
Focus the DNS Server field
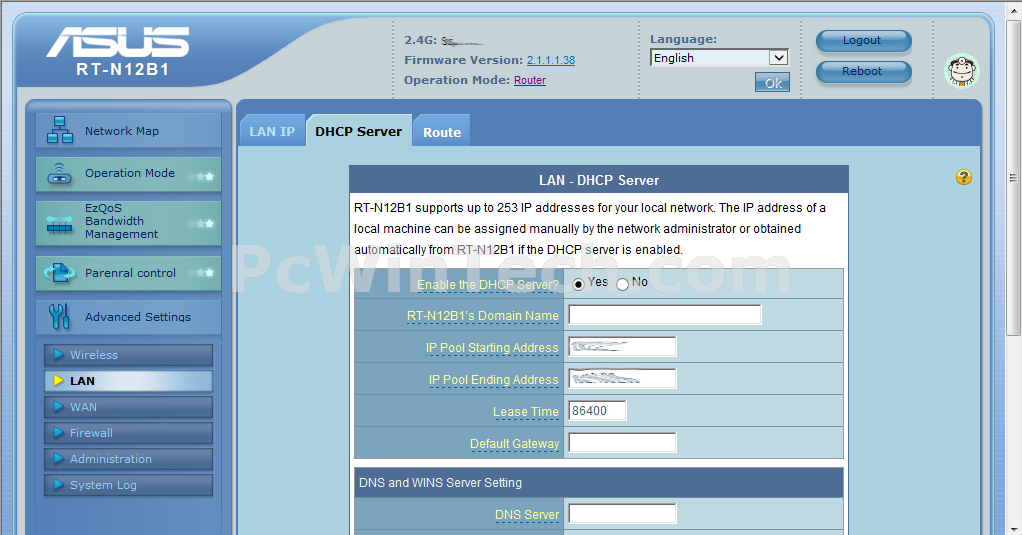622,513
